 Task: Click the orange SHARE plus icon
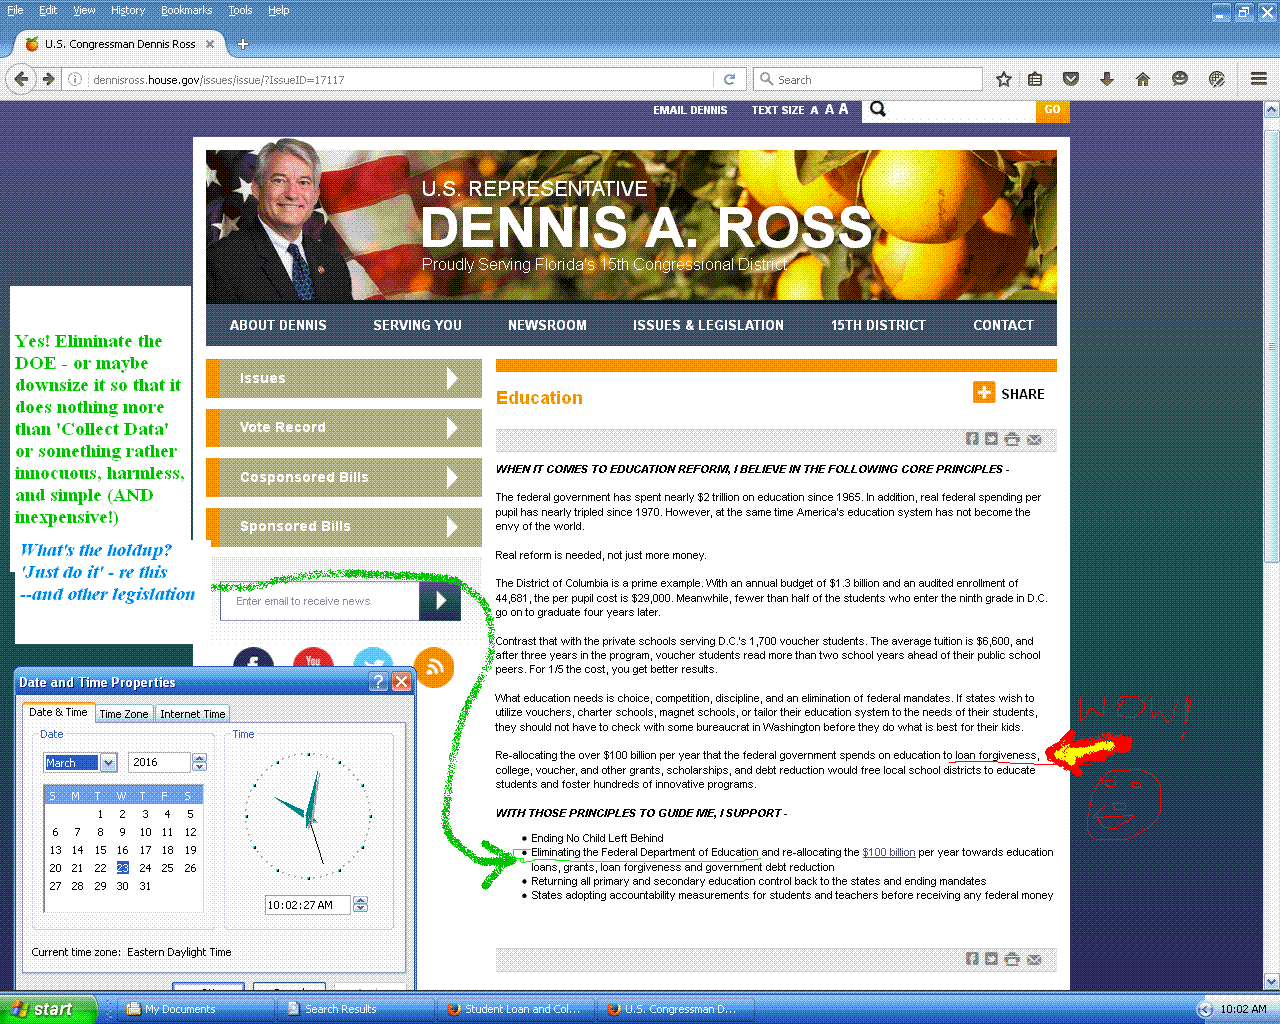pos(984,393)
